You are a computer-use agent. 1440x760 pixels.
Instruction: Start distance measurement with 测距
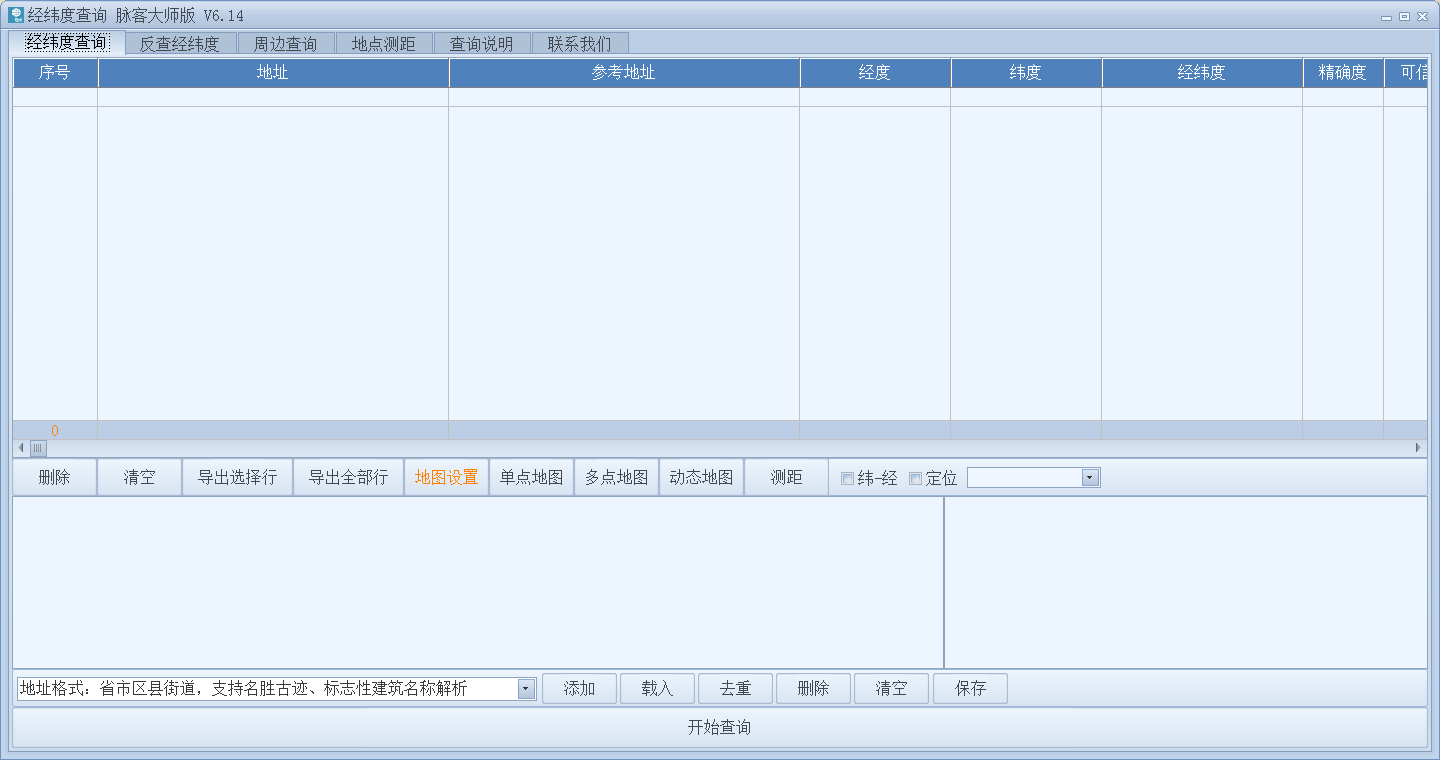[x=786, y=477]
